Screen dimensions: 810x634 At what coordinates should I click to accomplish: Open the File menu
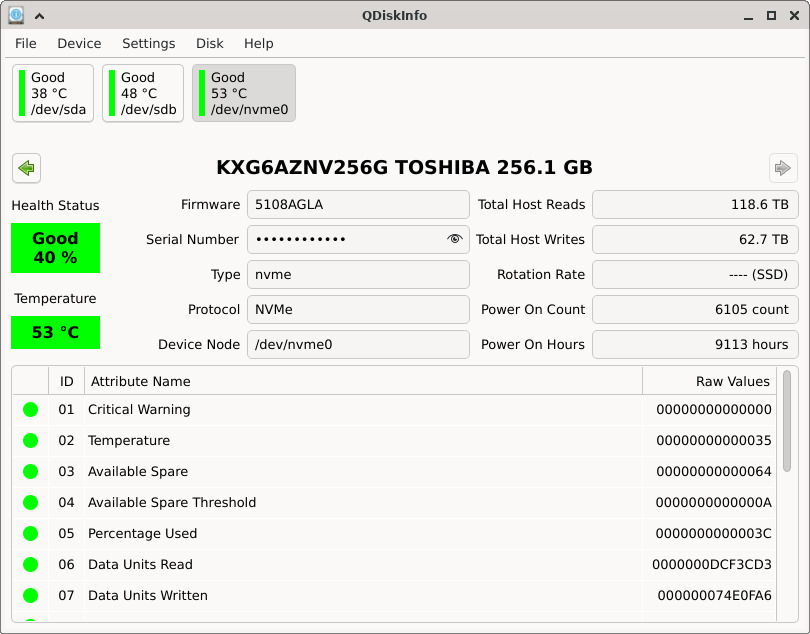click(26, 43)
